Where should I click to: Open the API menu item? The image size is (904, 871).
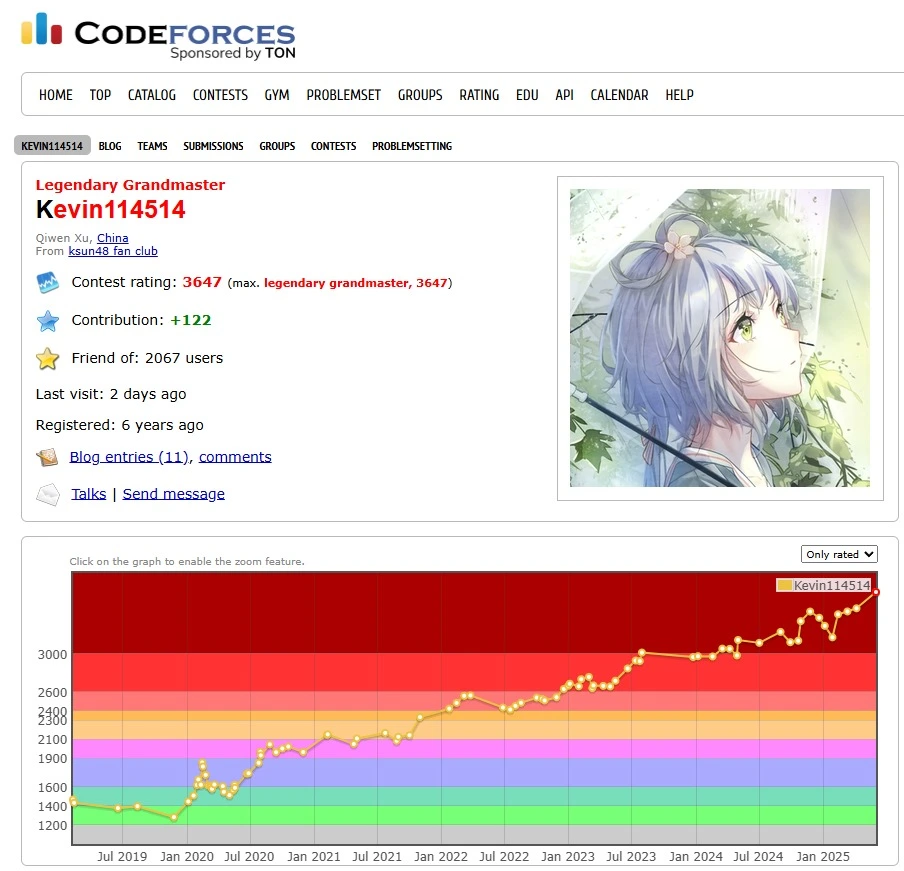(x=564, y=95)
